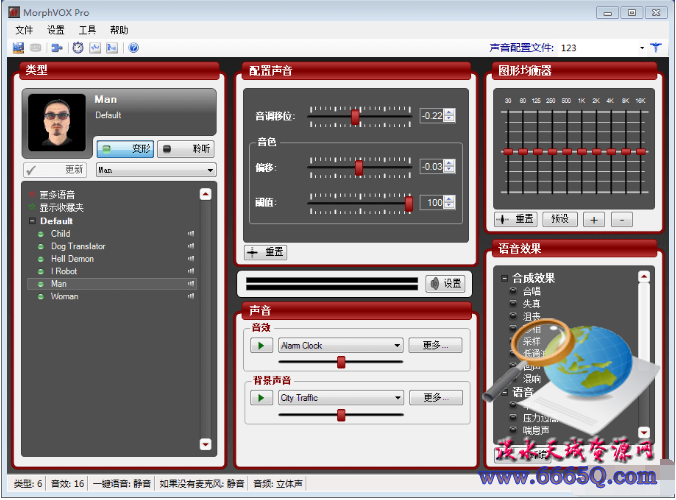Select 显示收藏夹 in the voice list
This screenshot has height=500, width=676.
coord(62,207)
